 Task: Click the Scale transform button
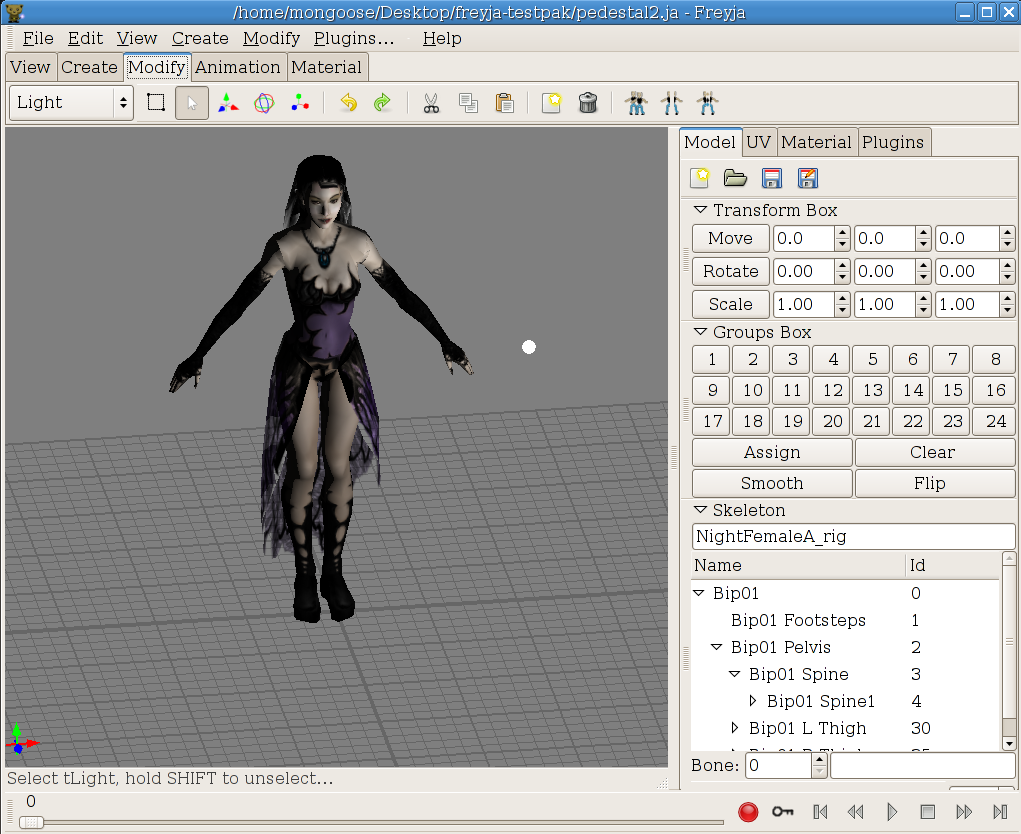(731, 304)
